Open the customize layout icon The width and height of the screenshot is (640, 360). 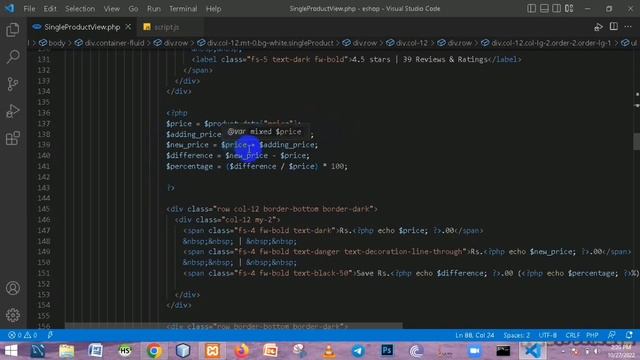click(569, 9)
